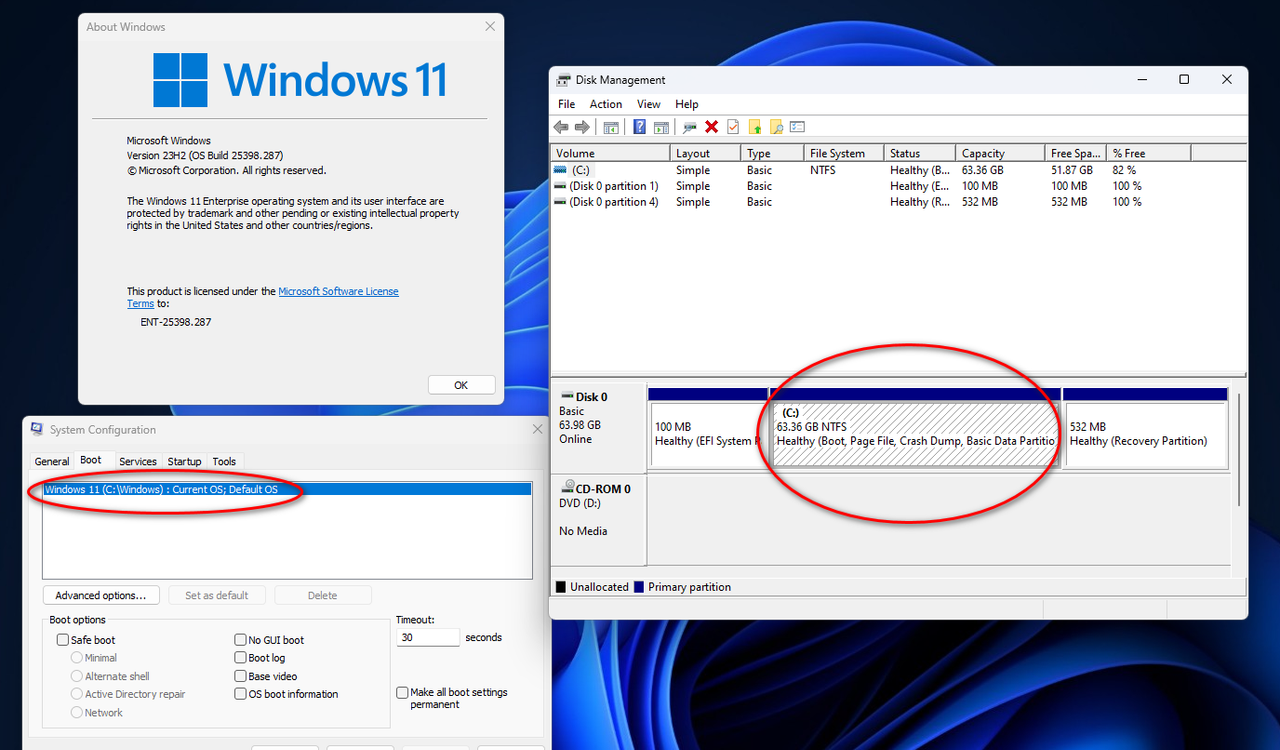
Task: Select the 63.36 GB NTFS (C:) partition block
Action: [x=916, y=434]
